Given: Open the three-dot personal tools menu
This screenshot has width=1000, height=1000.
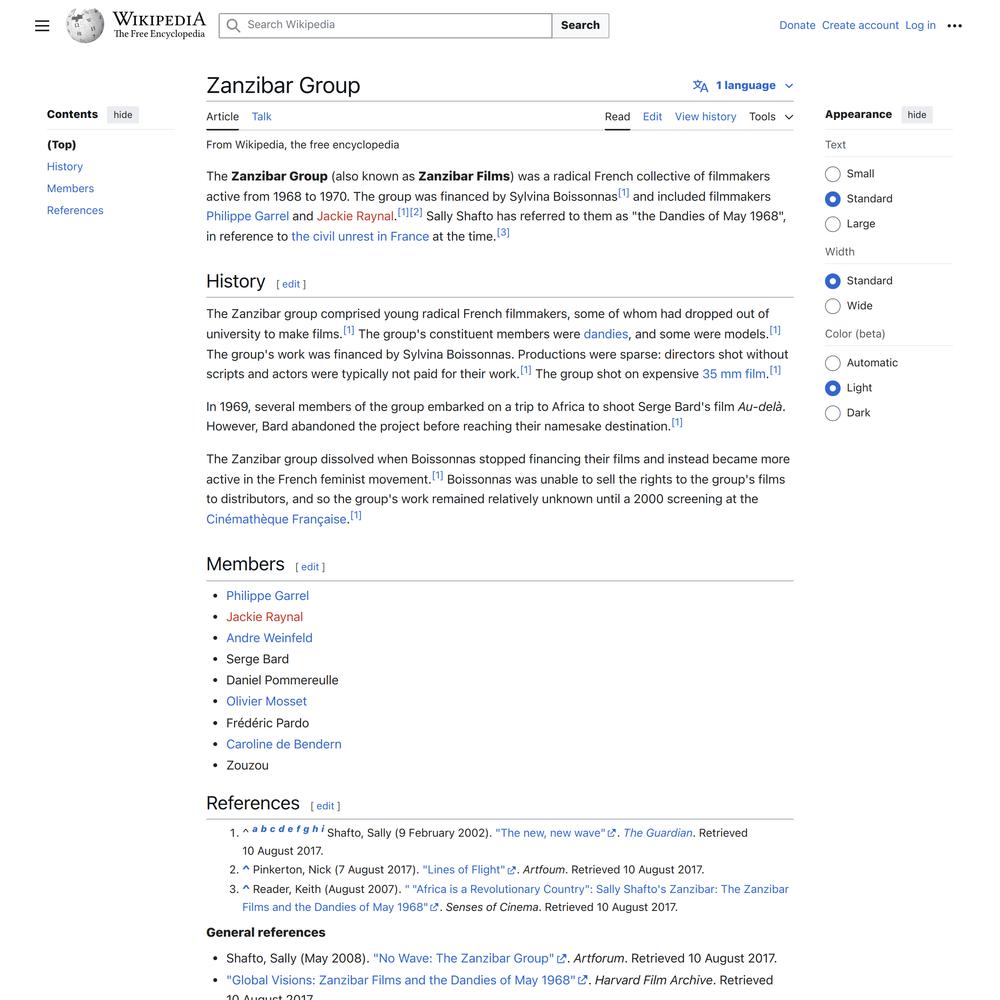Looking at the screenshot, I should pyautogui.click(x=954, y=26).
